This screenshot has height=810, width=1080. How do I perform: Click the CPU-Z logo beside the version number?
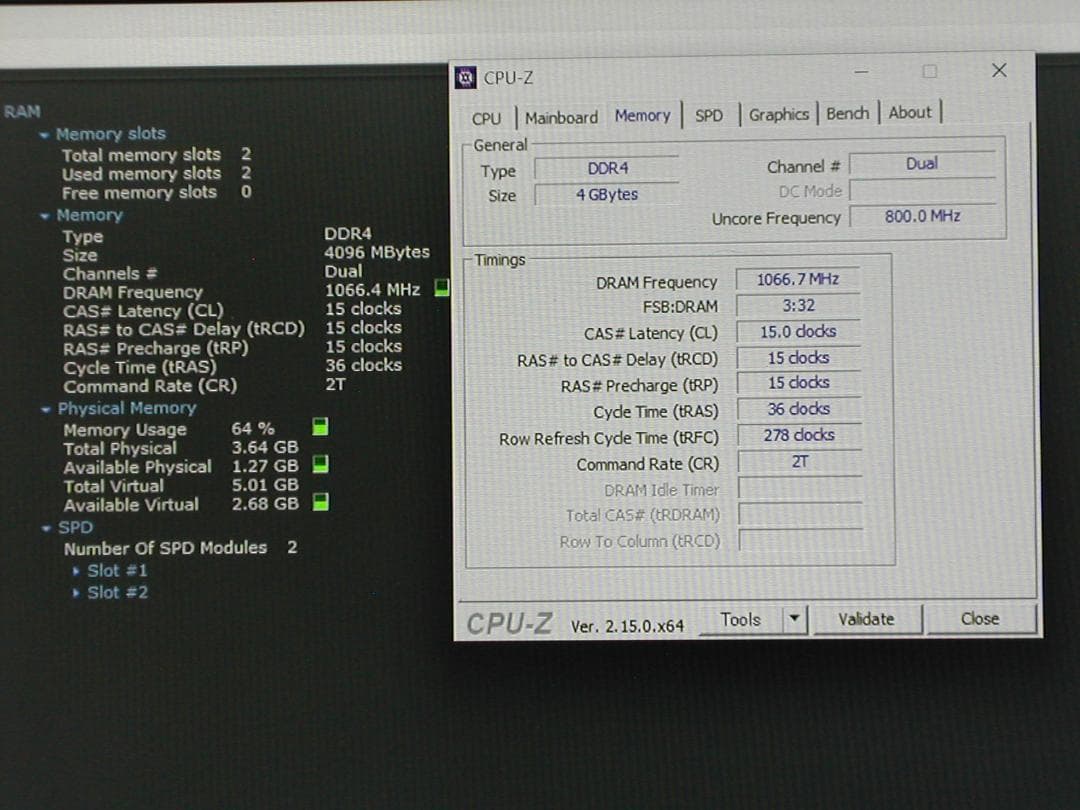[508, 622]
